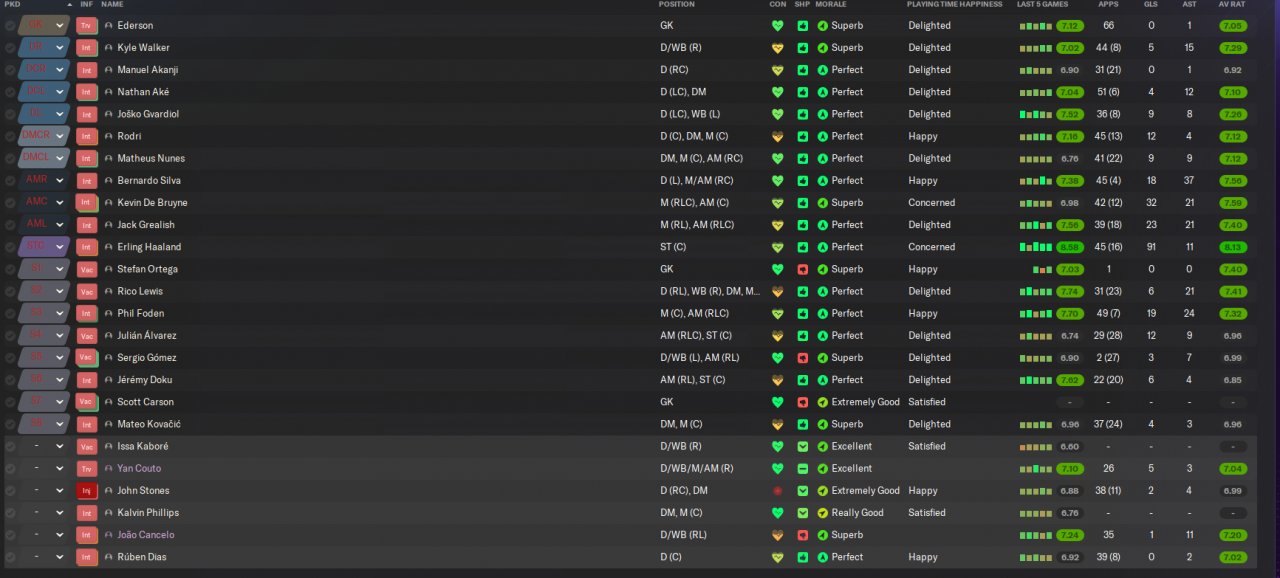The image size is (1280, 578).
Task: Open the position dropdown for Rúben Dias
Action: point(43,557)
